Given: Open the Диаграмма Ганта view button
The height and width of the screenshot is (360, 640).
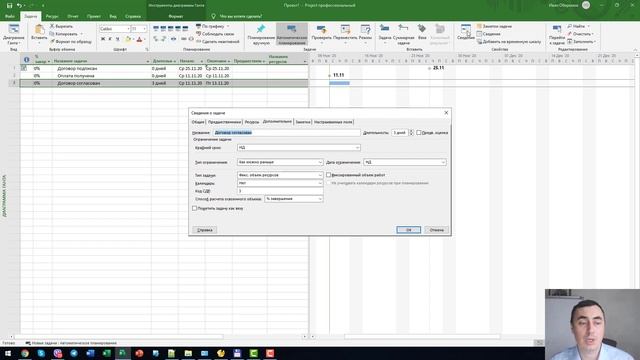Looking at the screenshot, I should tap(13, 34).
